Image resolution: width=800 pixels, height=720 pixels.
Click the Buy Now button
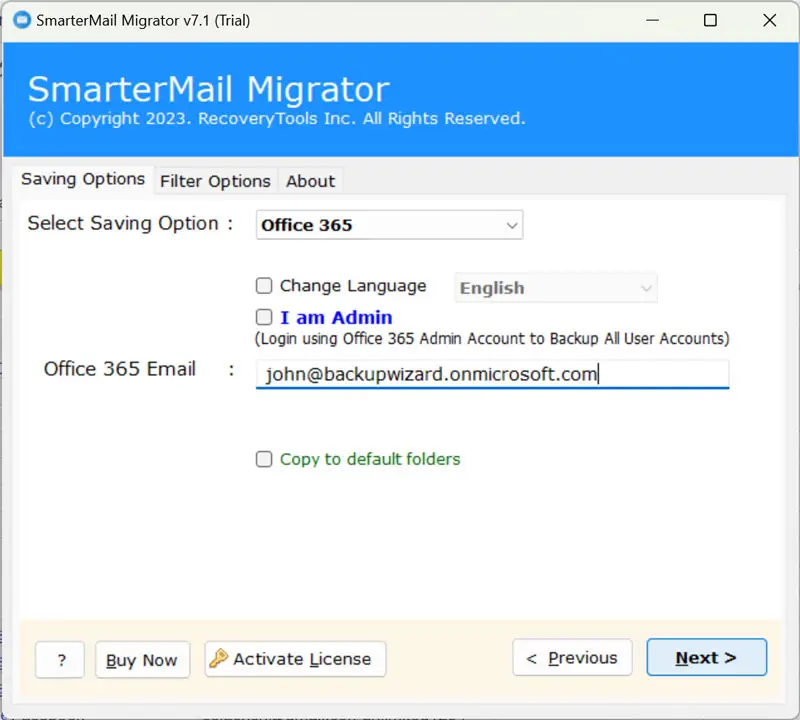(x=142, y=660)
